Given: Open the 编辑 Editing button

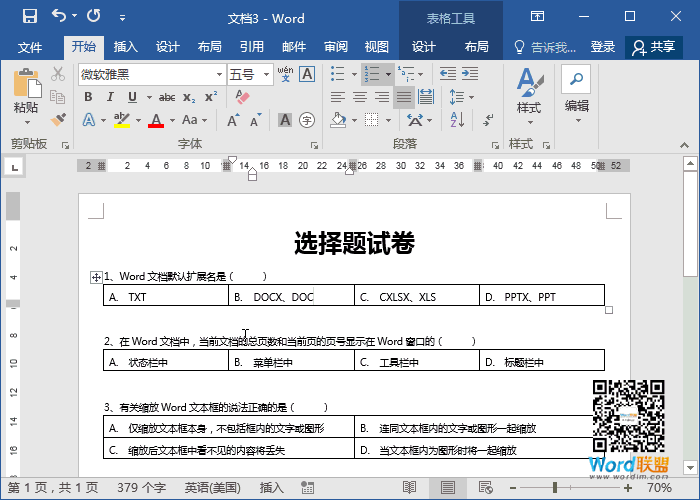Looking at the screenshot, I should pyautogui.click(x=576, y=95).
